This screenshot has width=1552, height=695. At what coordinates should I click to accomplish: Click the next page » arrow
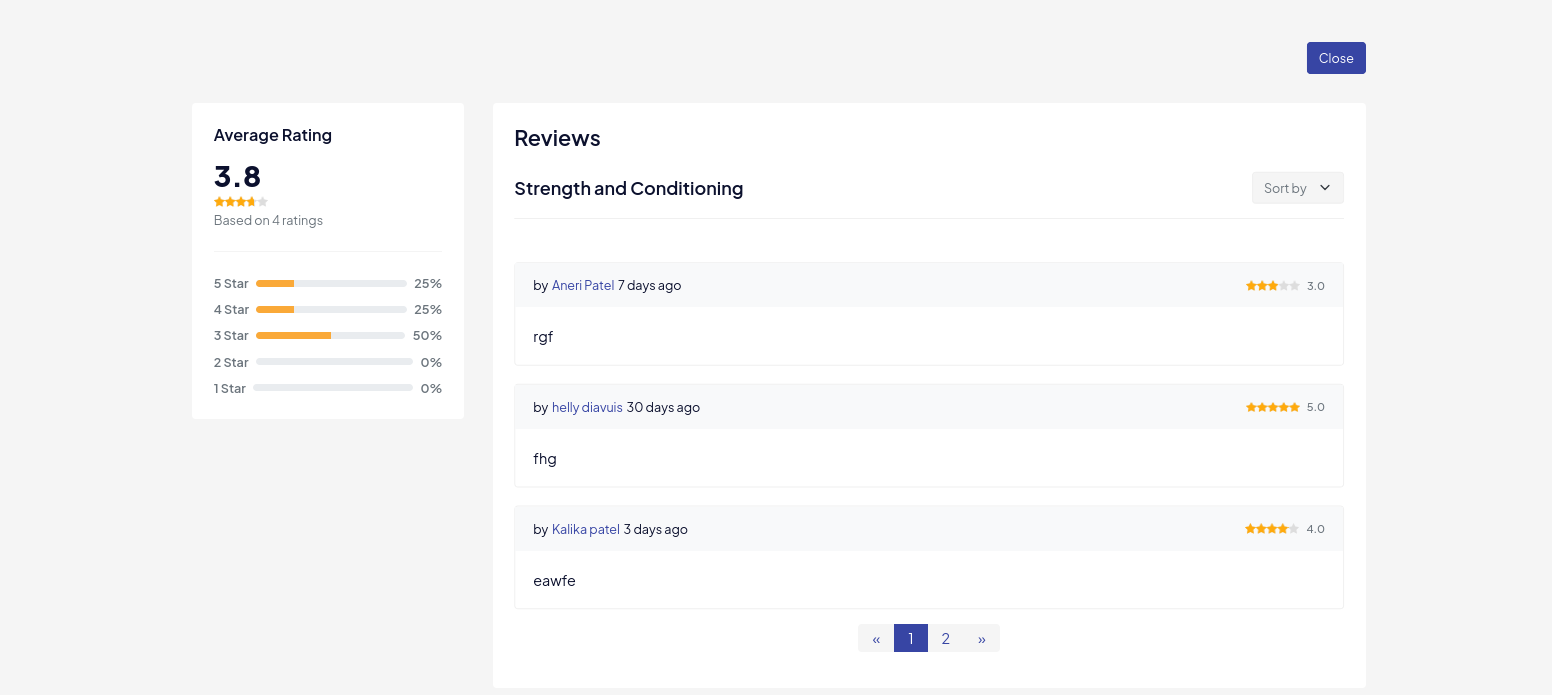982,638
